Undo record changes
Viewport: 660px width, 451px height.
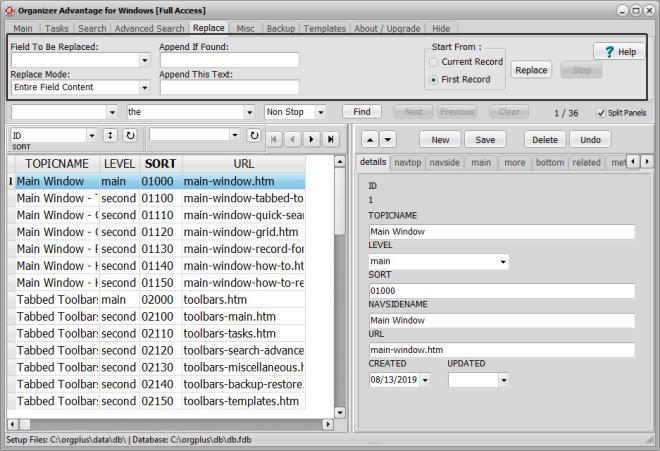(x=590, y=140)
